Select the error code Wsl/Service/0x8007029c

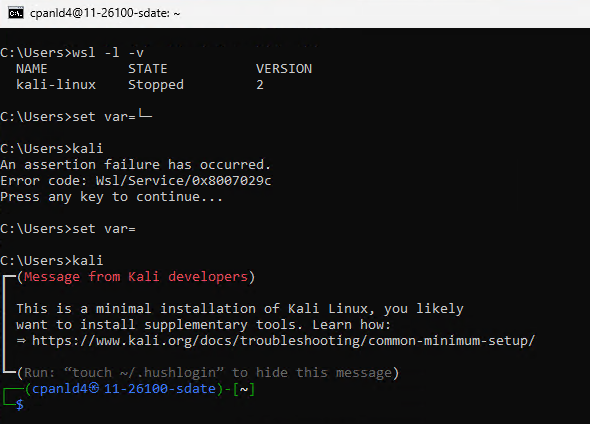click(183, 181)
